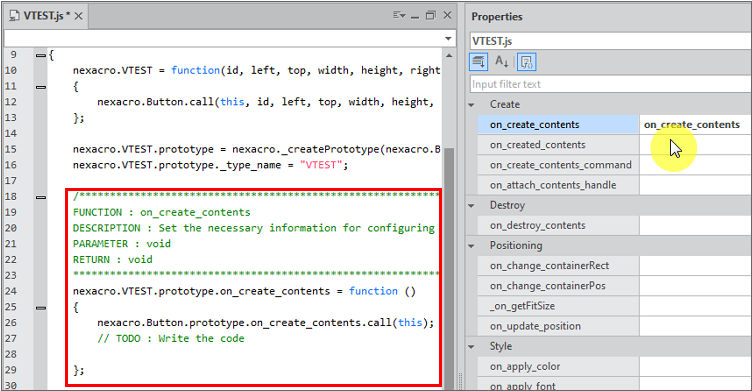Open the function navigation dropdown above editor

coord(448,38)
